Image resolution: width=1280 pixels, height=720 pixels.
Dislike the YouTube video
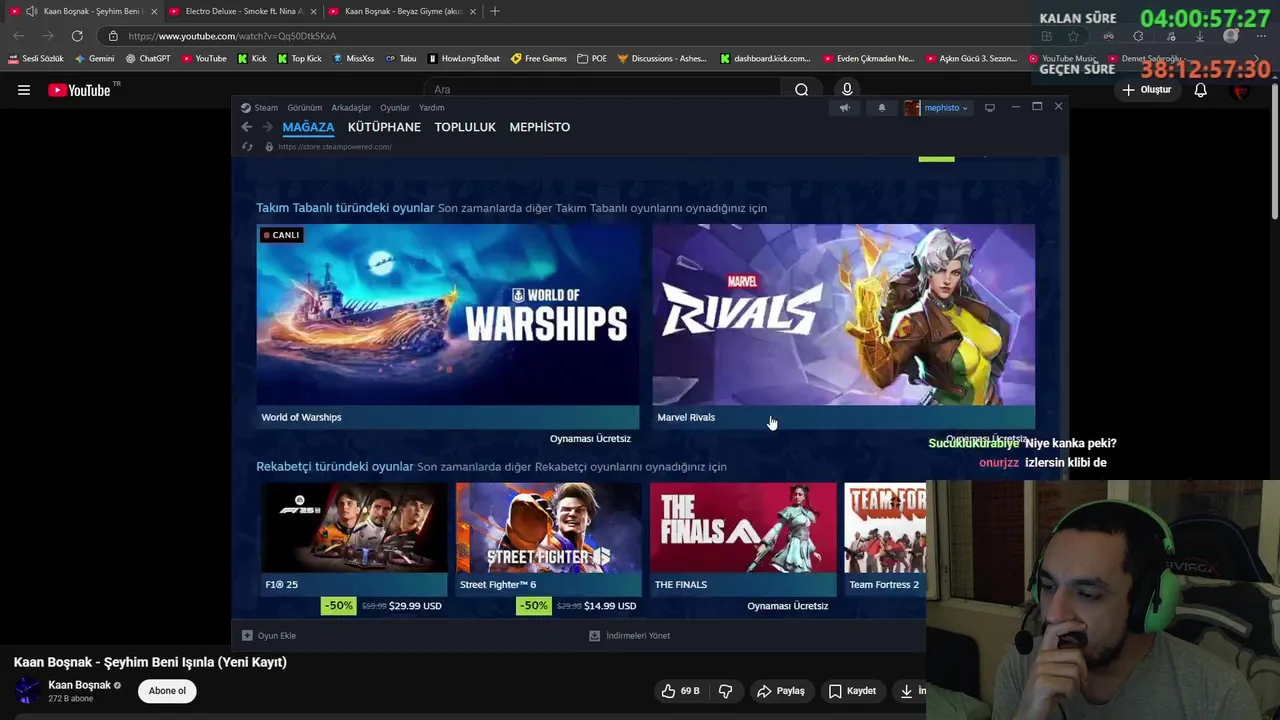coord(726,691)
